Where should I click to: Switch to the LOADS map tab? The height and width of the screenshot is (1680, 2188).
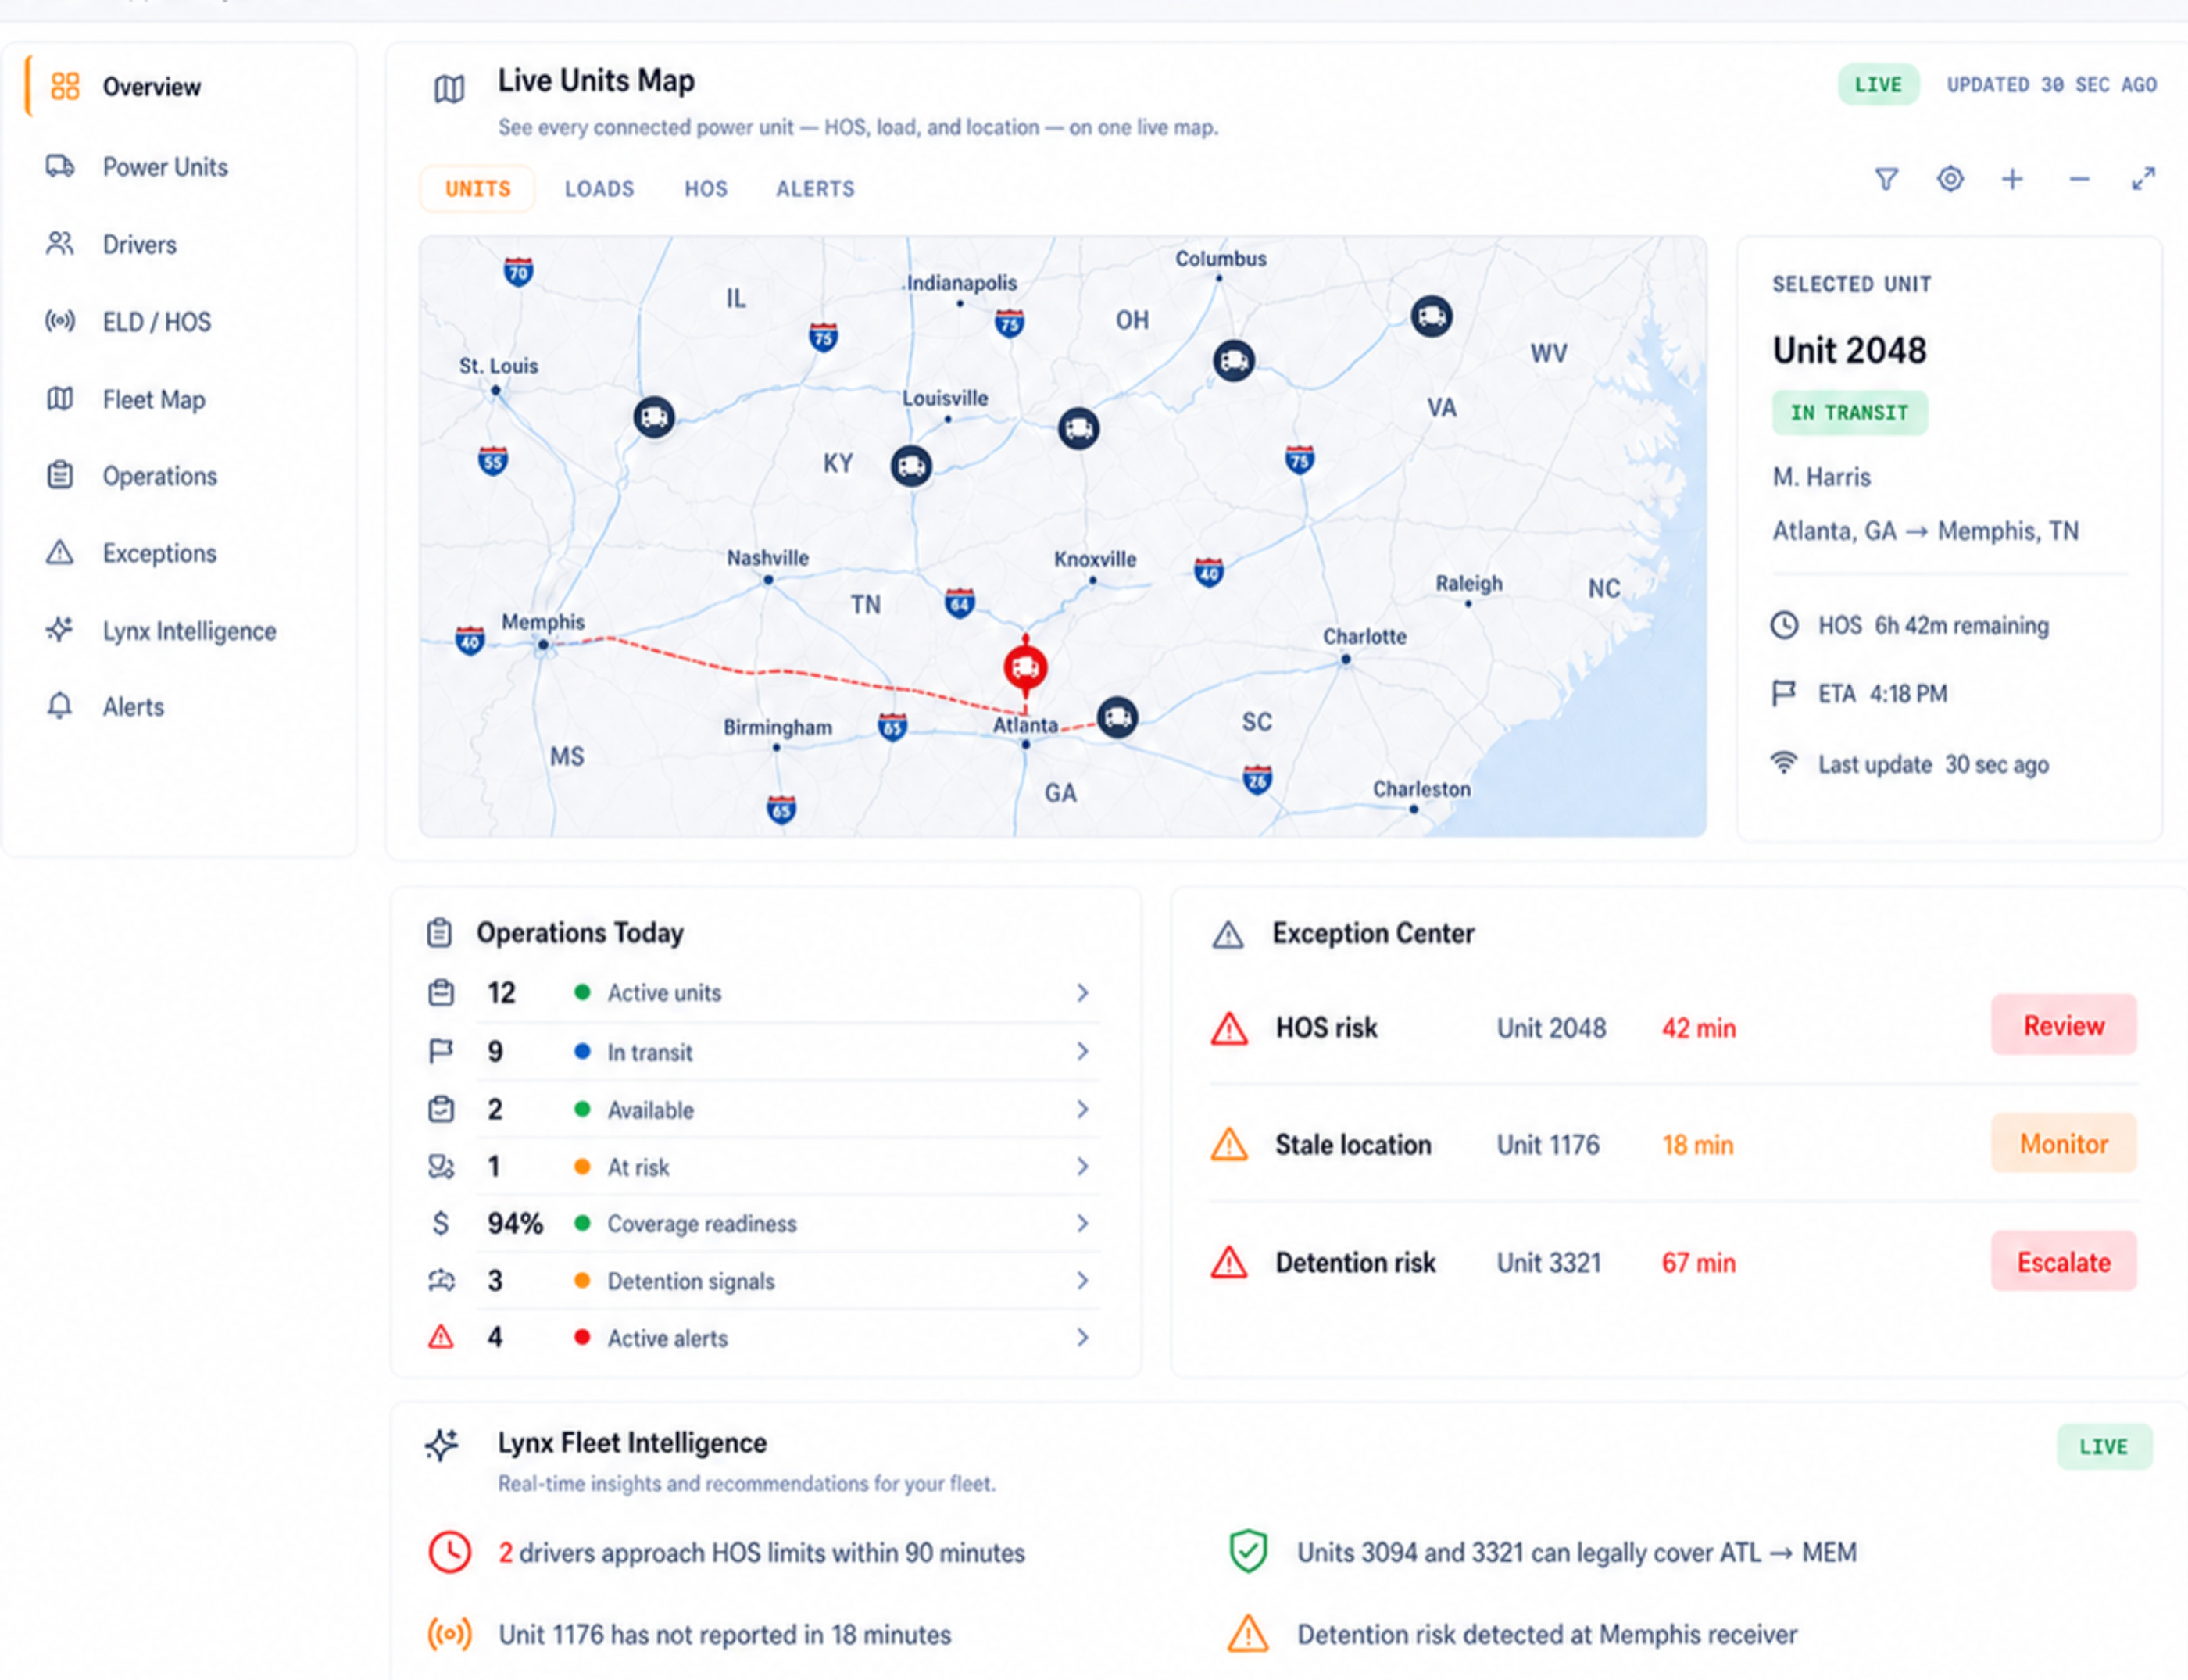[x=599, y=189]
